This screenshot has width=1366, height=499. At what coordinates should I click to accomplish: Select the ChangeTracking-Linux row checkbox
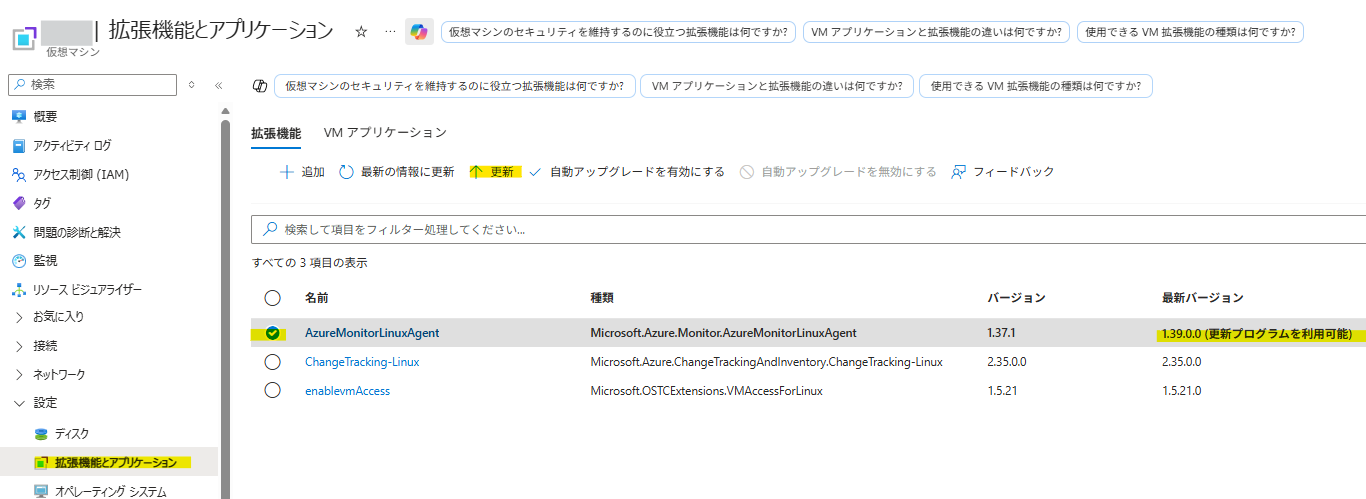pos(272,362)
